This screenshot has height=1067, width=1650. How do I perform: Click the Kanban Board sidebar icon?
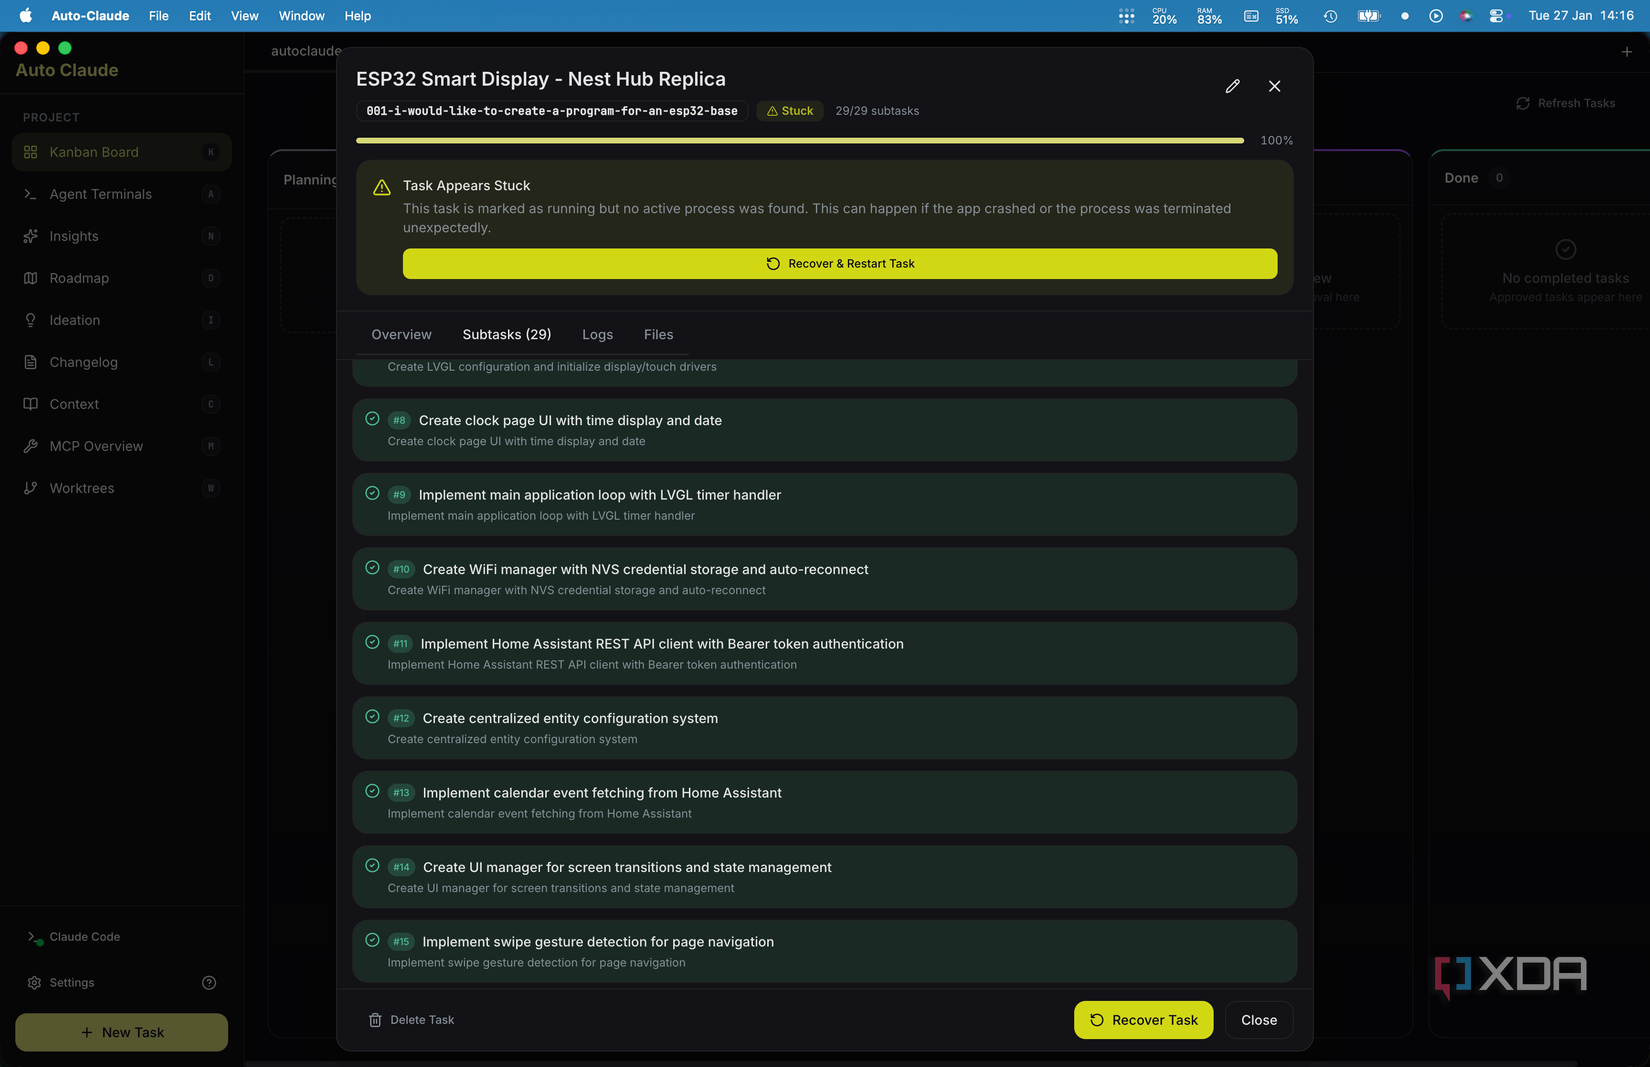point(31,152)
